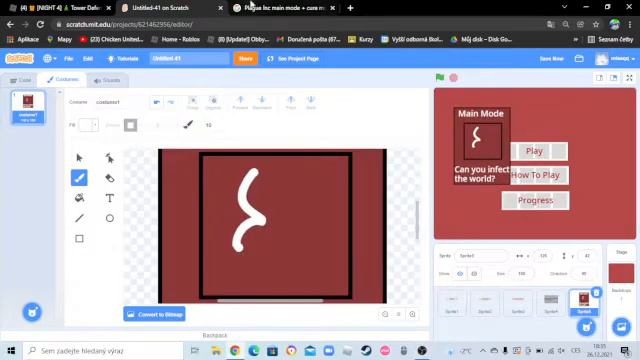The height and width of the screenshot is (360, 640).
Task: Select the Reshape tool
Action: click(109, 158)
